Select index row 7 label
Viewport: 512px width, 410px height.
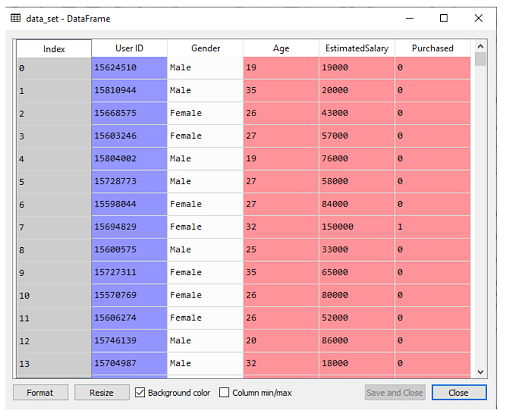(x=54, y=227)
